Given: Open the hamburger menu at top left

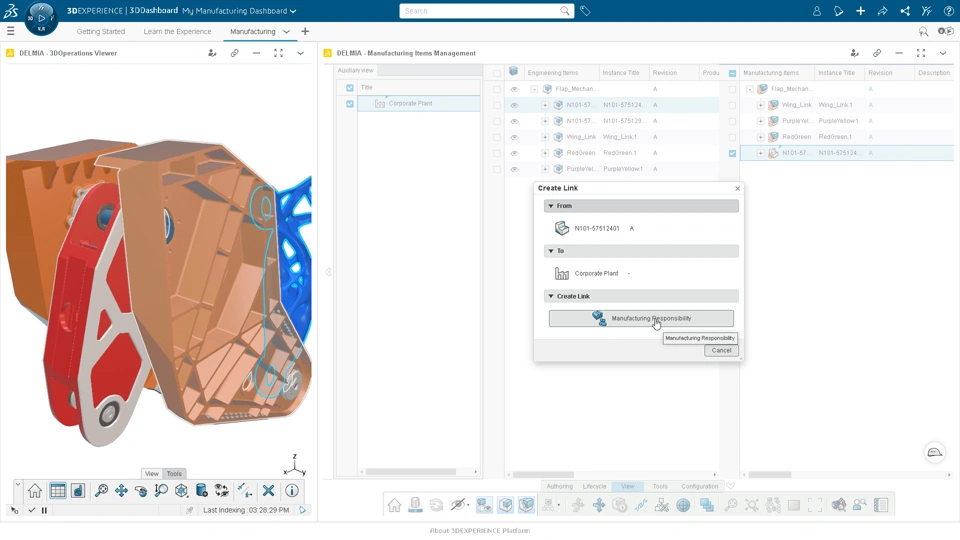Looking at the screenshot, I should pos(10,31).
